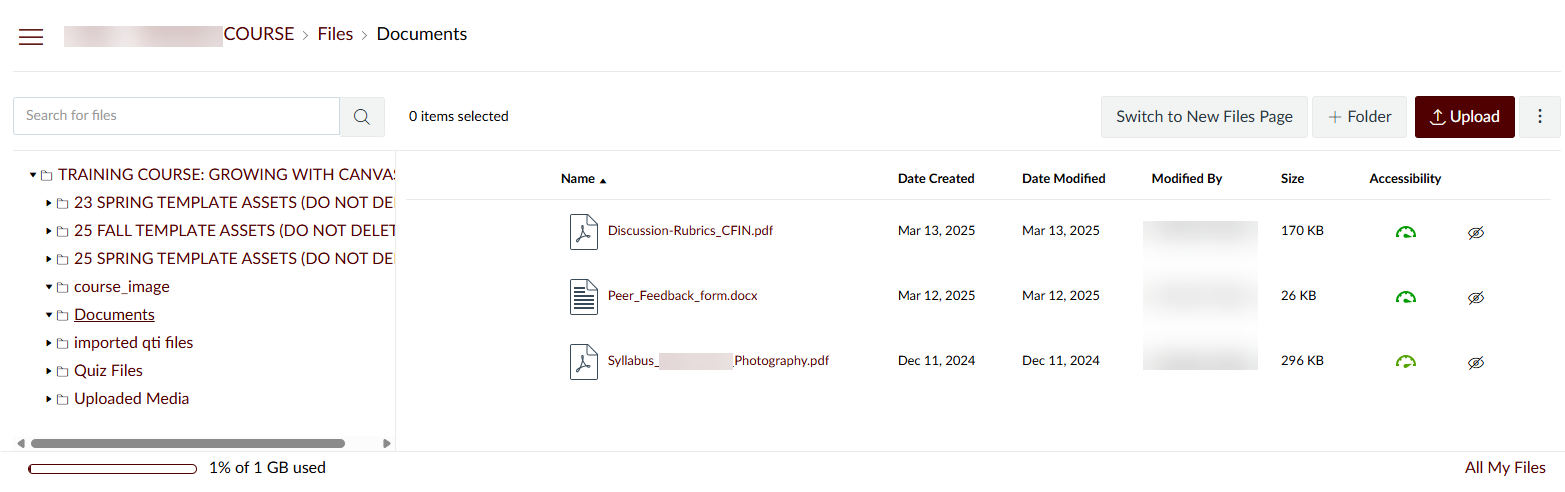
Task: Select the Uploaded Media folder in tree
Action: tap(131, 399)
